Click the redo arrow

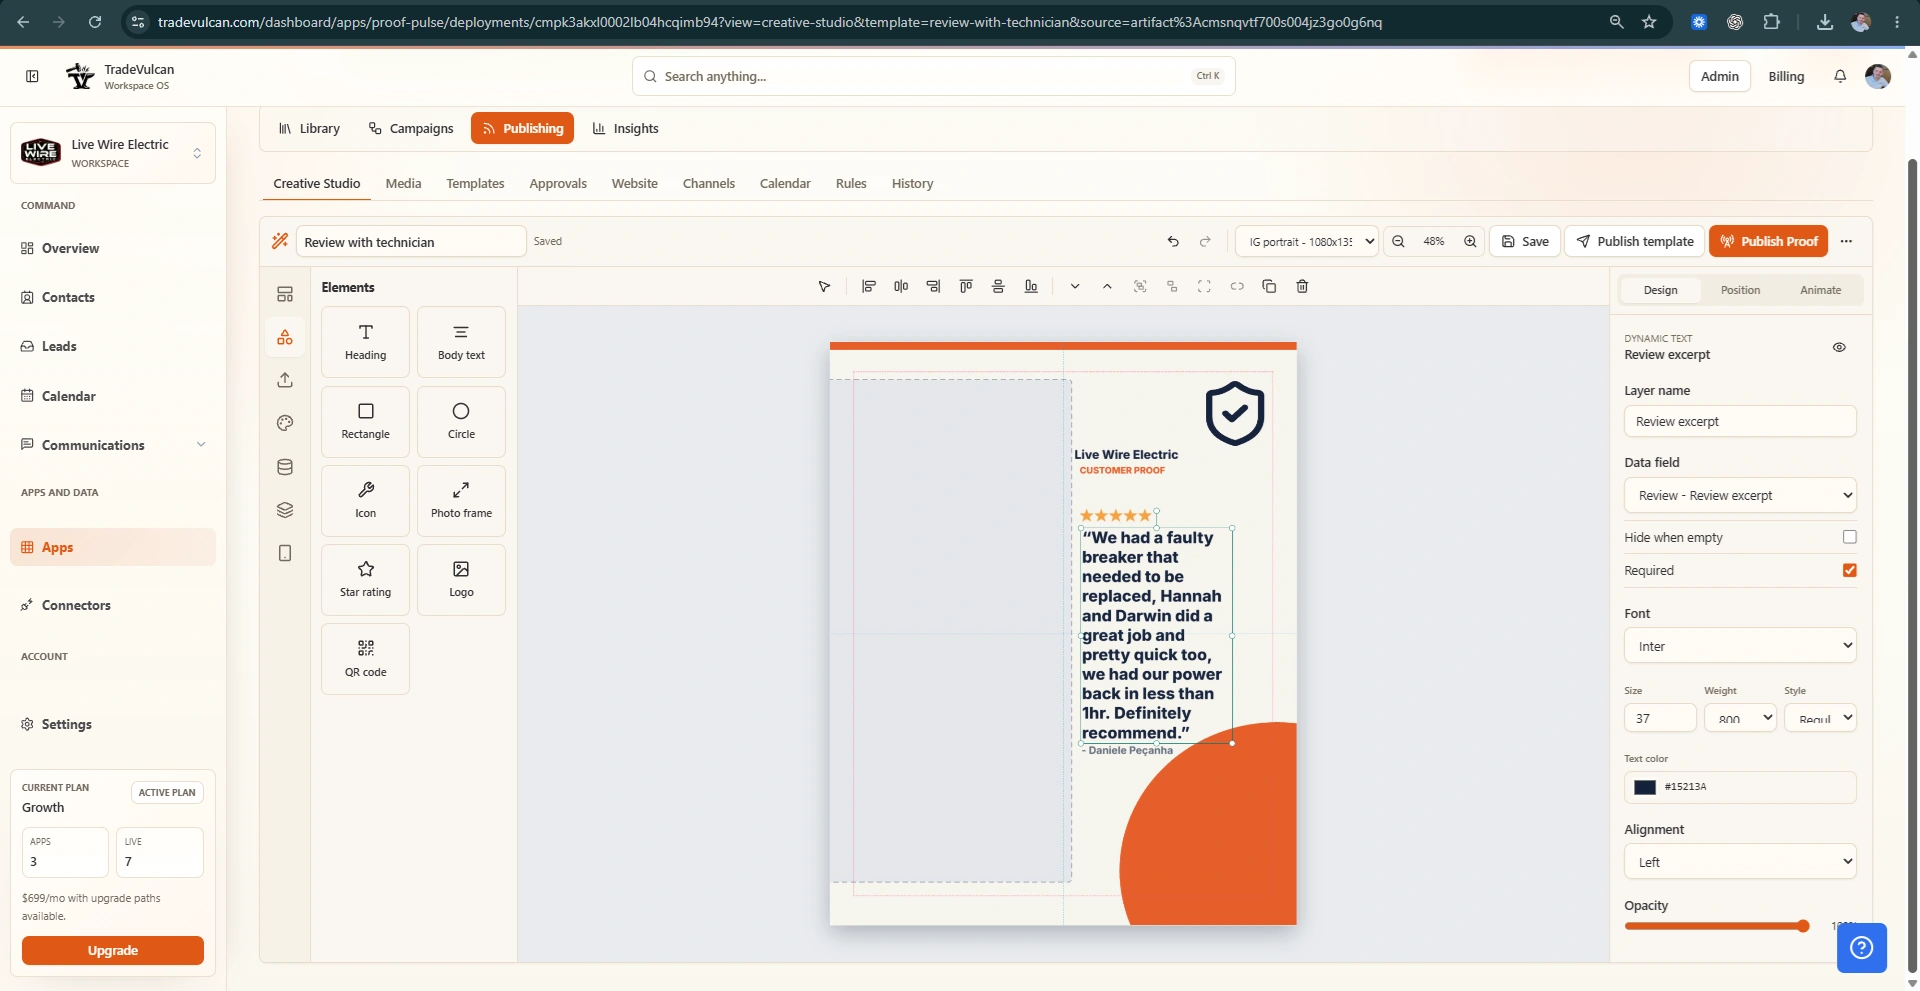1205,241
